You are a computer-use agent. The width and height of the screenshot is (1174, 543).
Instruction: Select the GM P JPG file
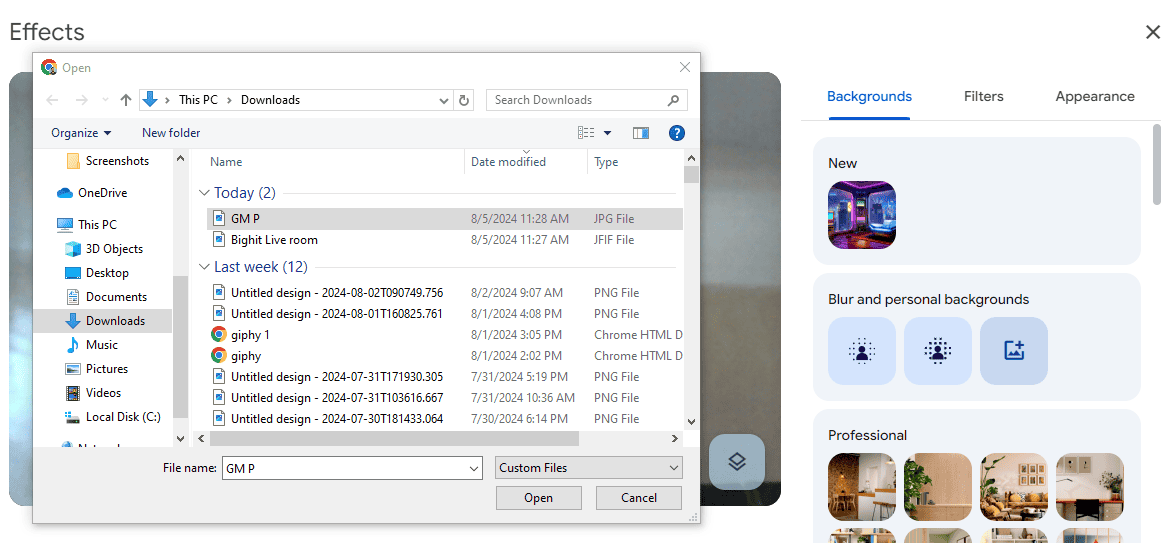coord(445,219)
